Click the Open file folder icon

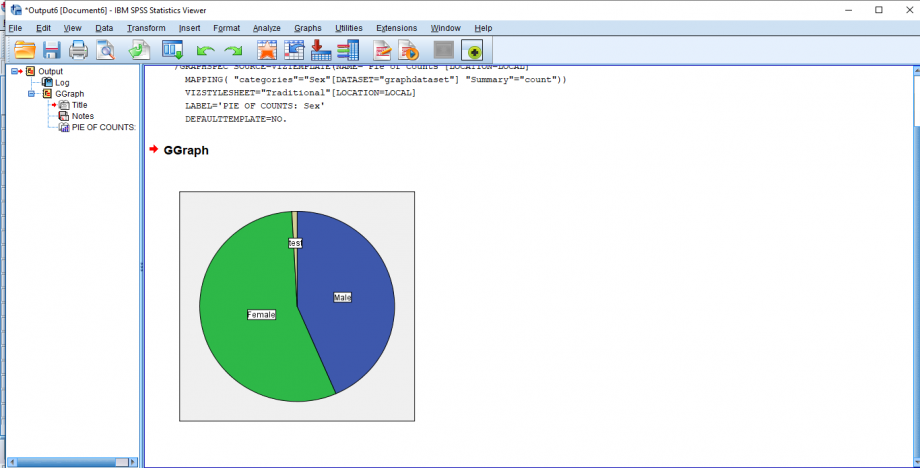coord(24,49)
